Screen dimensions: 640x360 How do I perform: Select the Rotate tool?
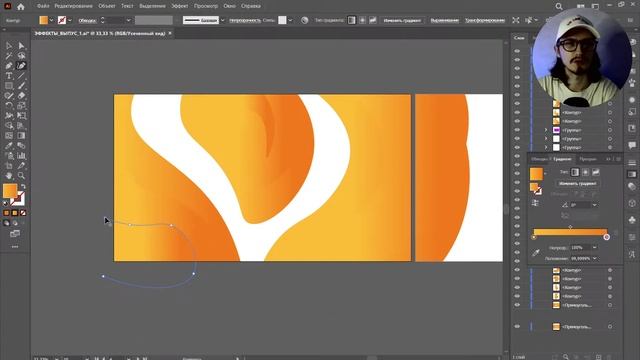pyautogui.click(x=9, y=106)
